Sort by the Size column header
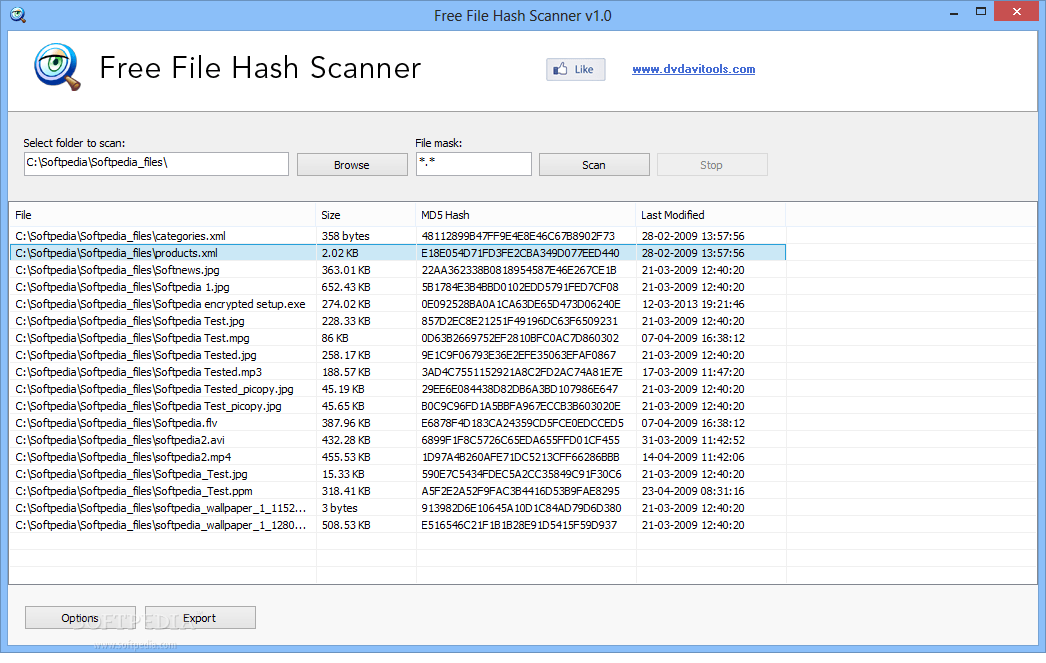 coord(366,215)
